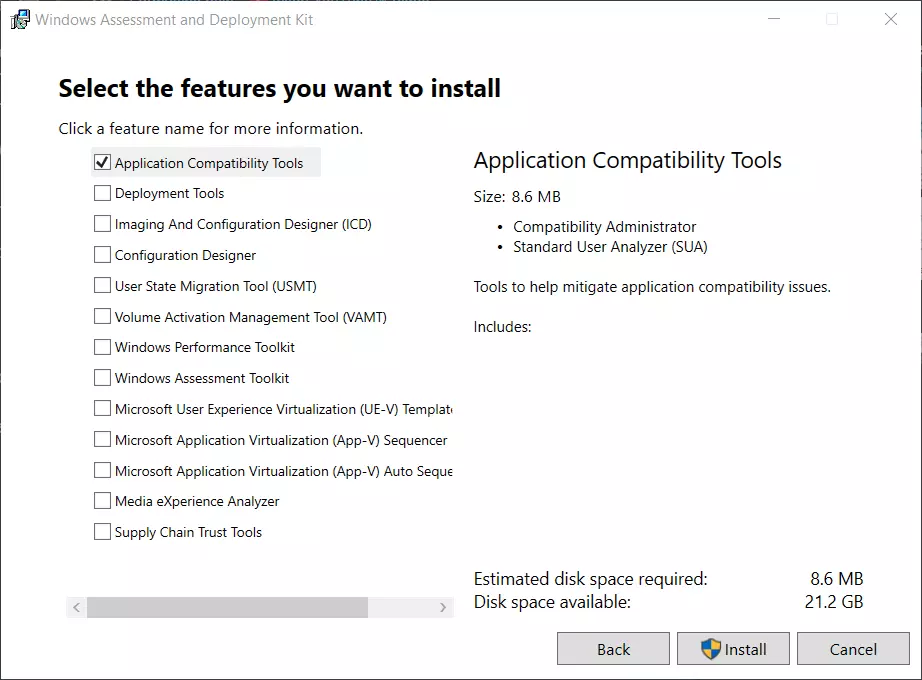Click Supply Chain Trust Tools label

tap(188, 532)
